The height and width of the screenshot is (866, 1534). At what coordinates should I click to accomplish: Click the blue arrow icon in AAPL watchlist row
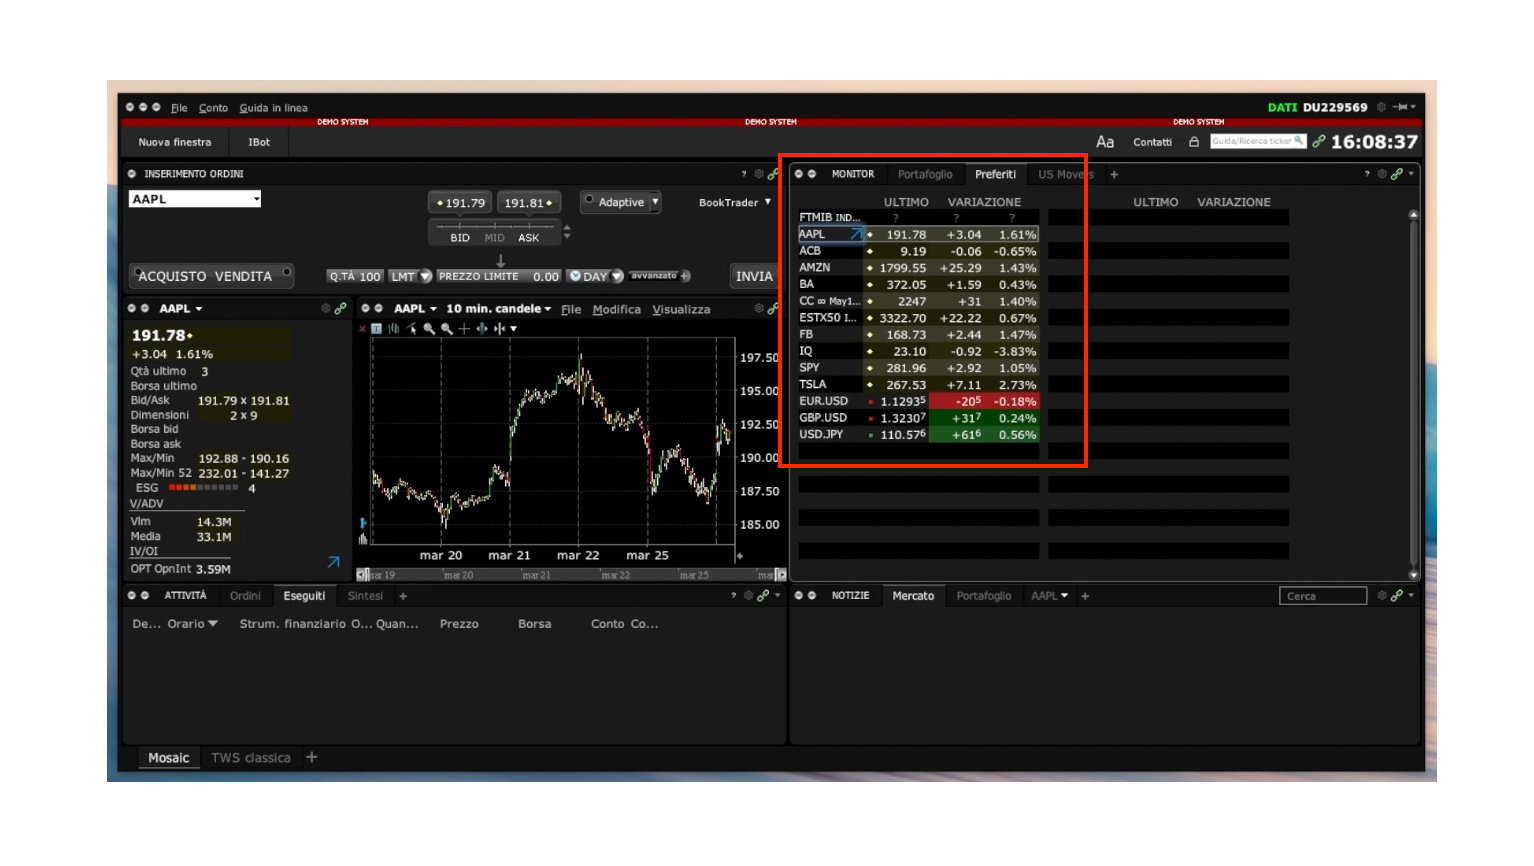856,234
